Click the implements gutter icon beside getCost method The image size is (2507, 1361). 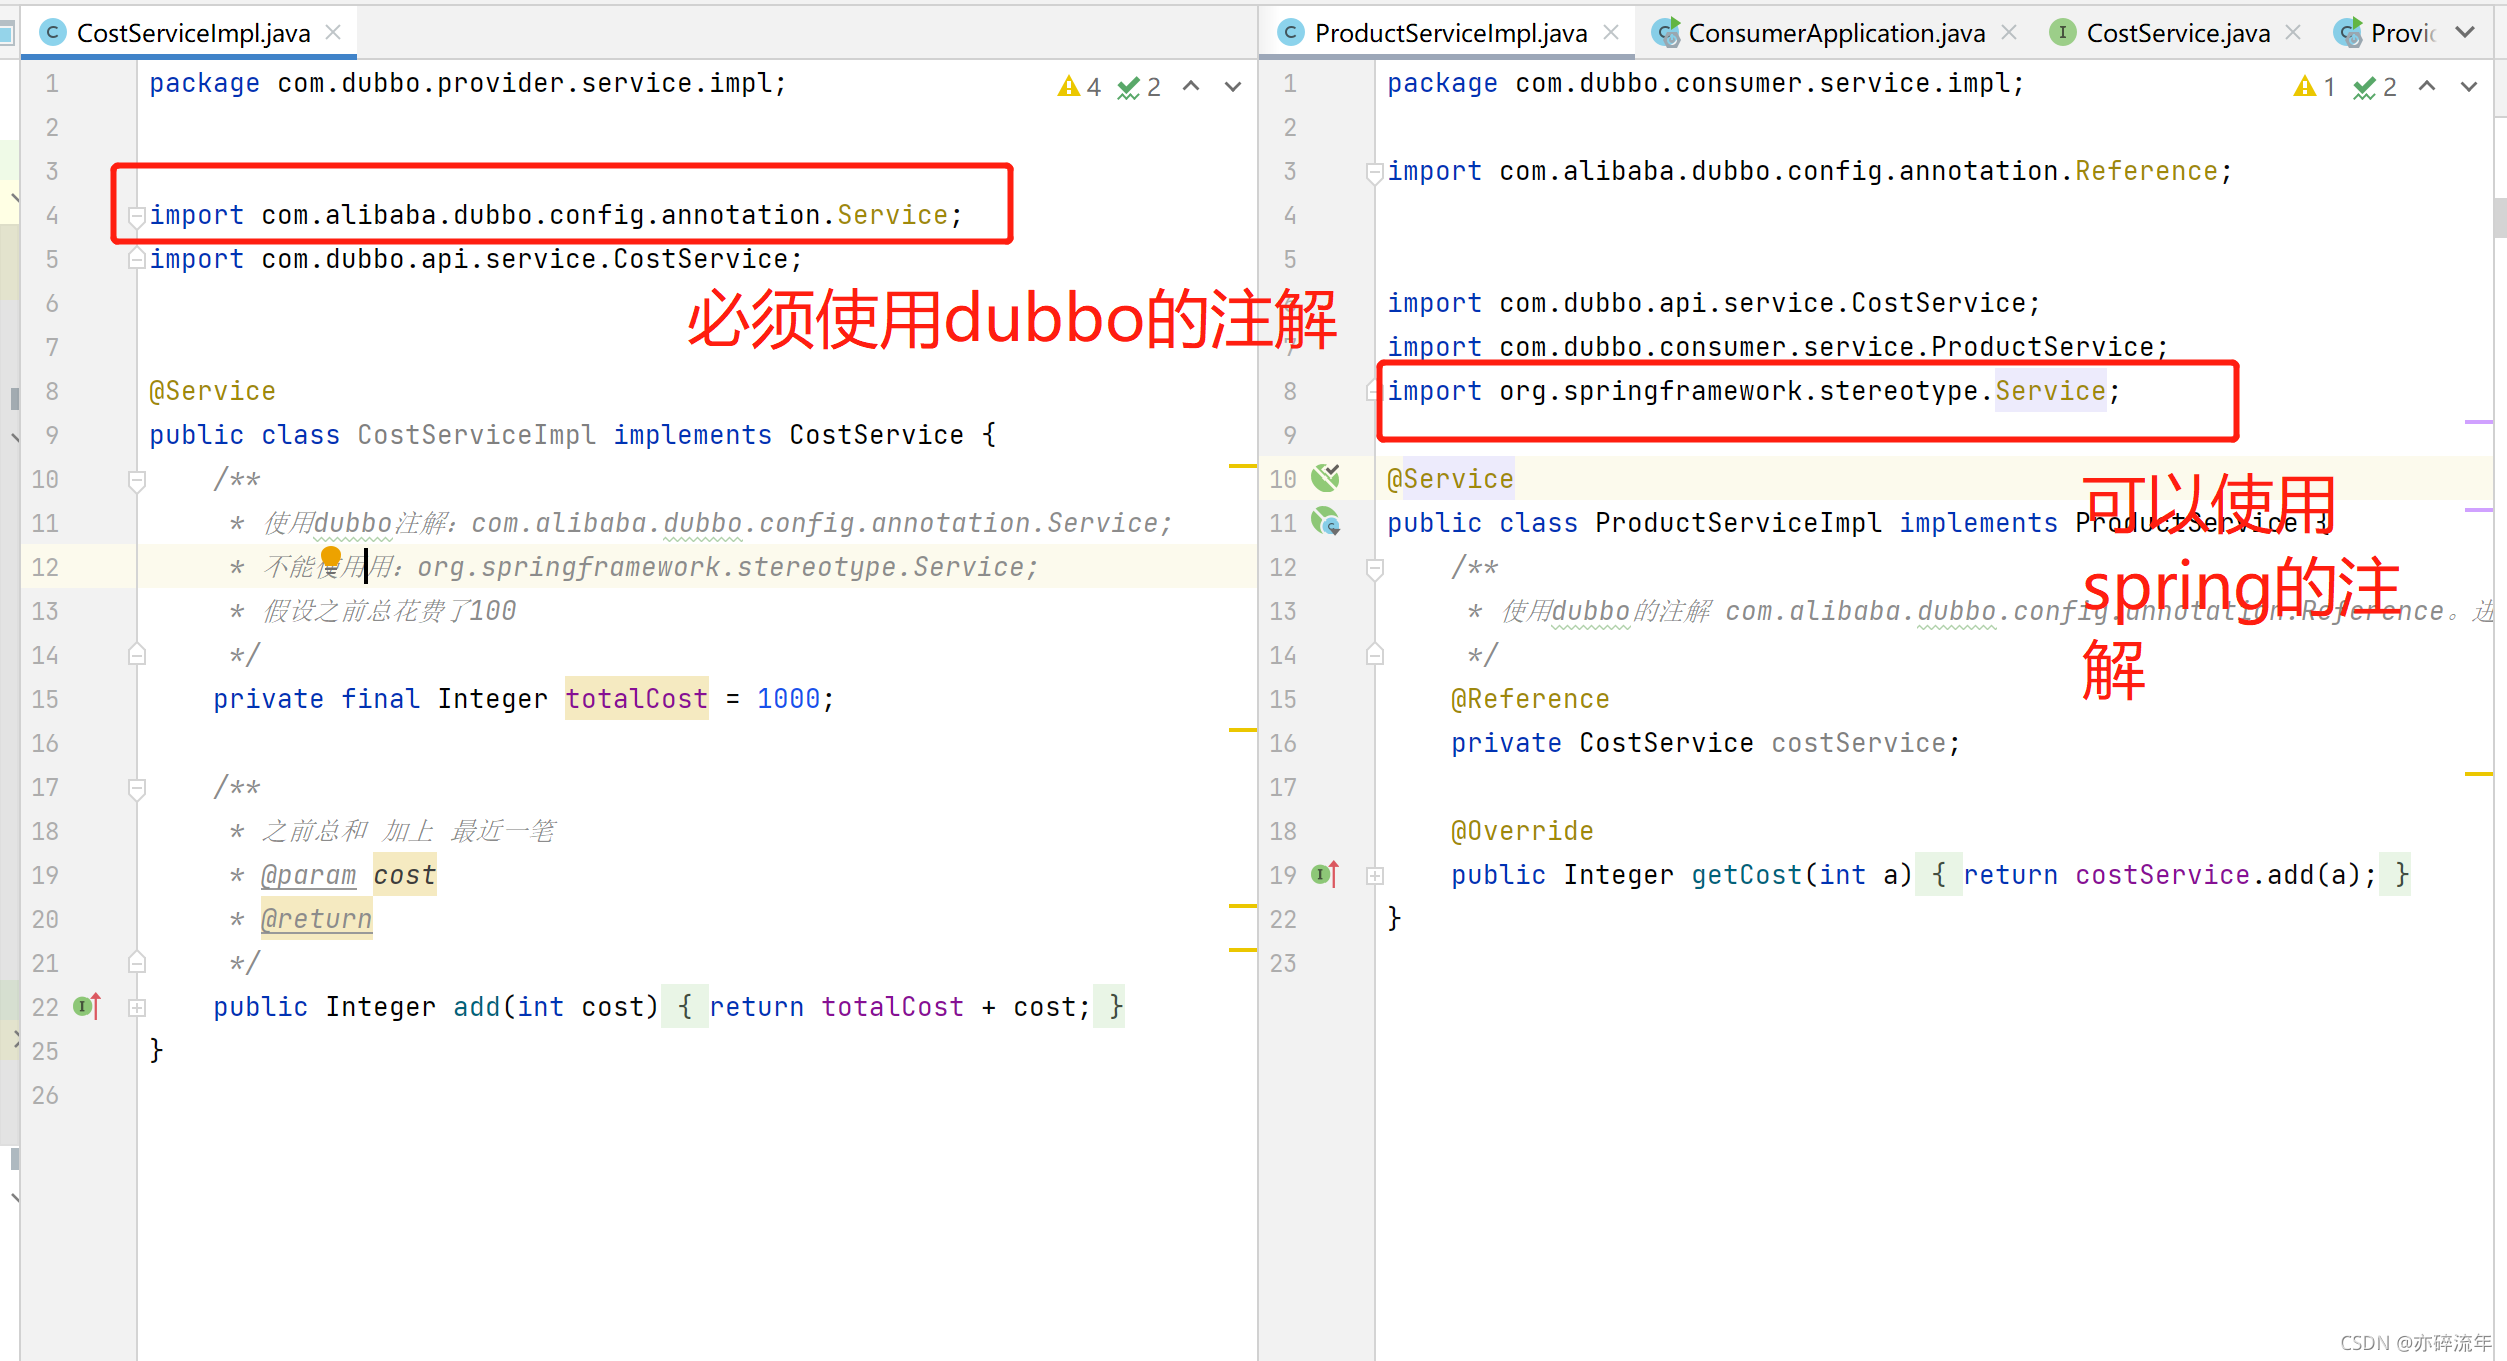point(1325,874)
